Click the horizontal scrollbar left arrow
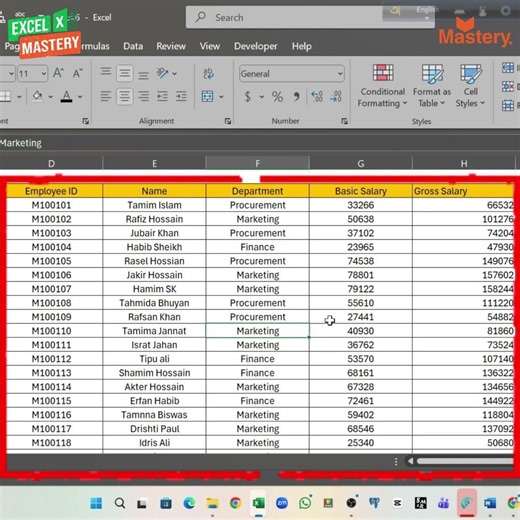The height and width of the screenshot is (520, 520). point(411,461)
